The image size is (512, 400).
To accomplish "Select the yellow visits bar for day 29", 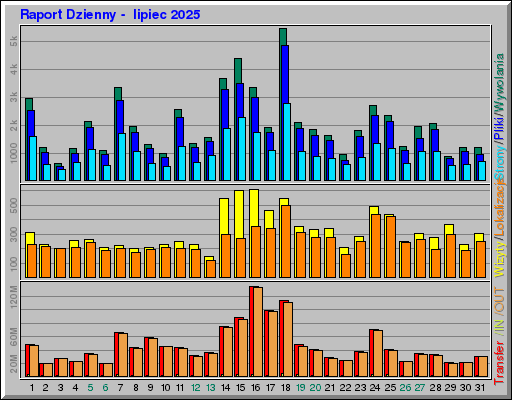I will [x=449, y=229].
